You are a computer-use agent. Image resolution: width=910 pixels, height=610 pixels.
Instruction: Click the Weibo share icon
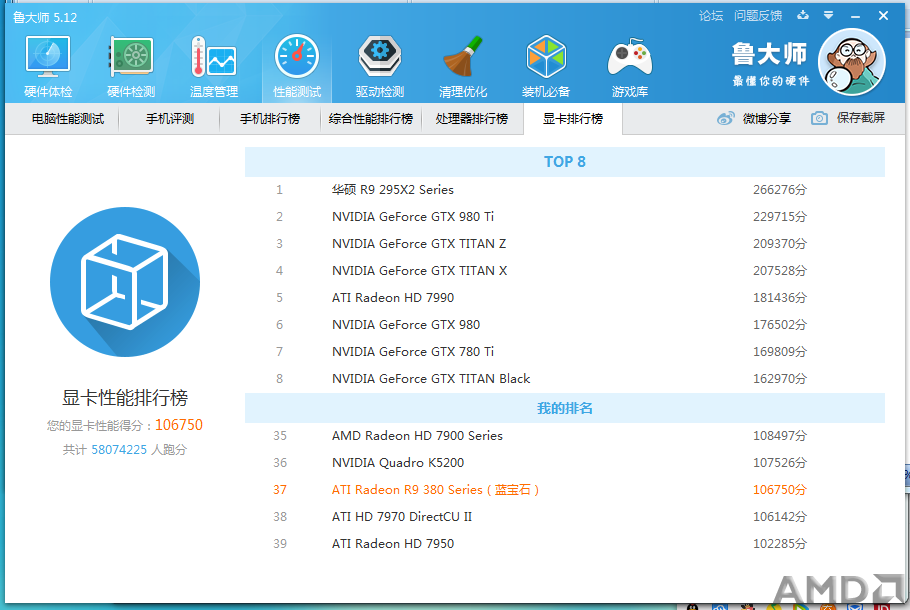click(725, 118)
